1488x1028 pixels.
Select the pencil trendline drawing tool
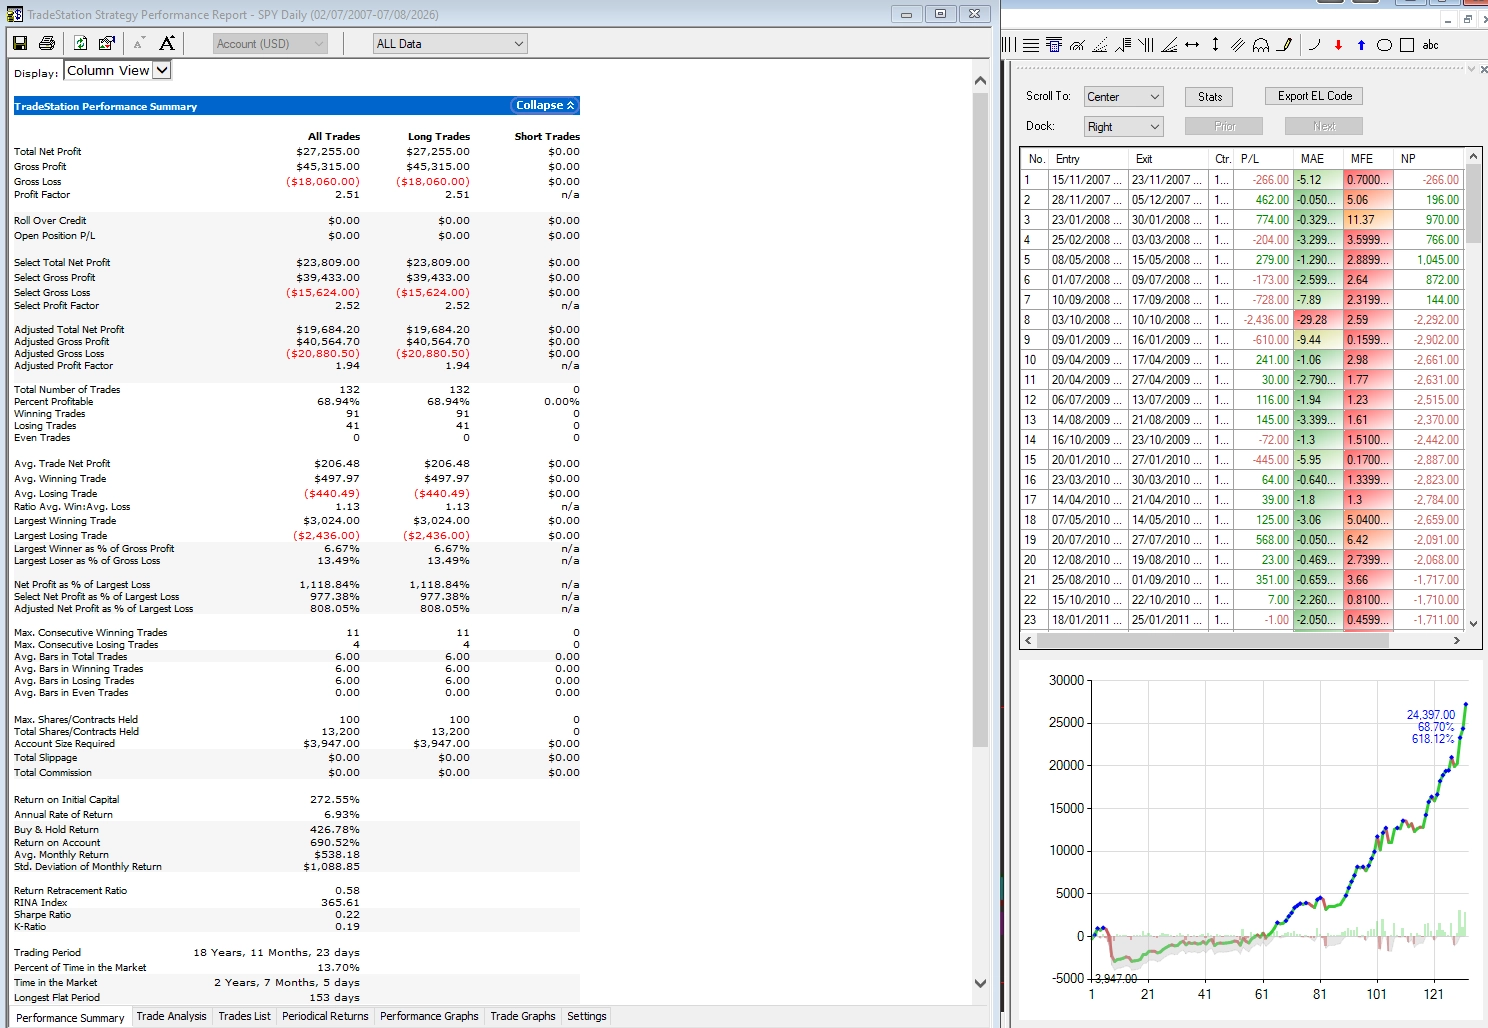(1284, 45)
